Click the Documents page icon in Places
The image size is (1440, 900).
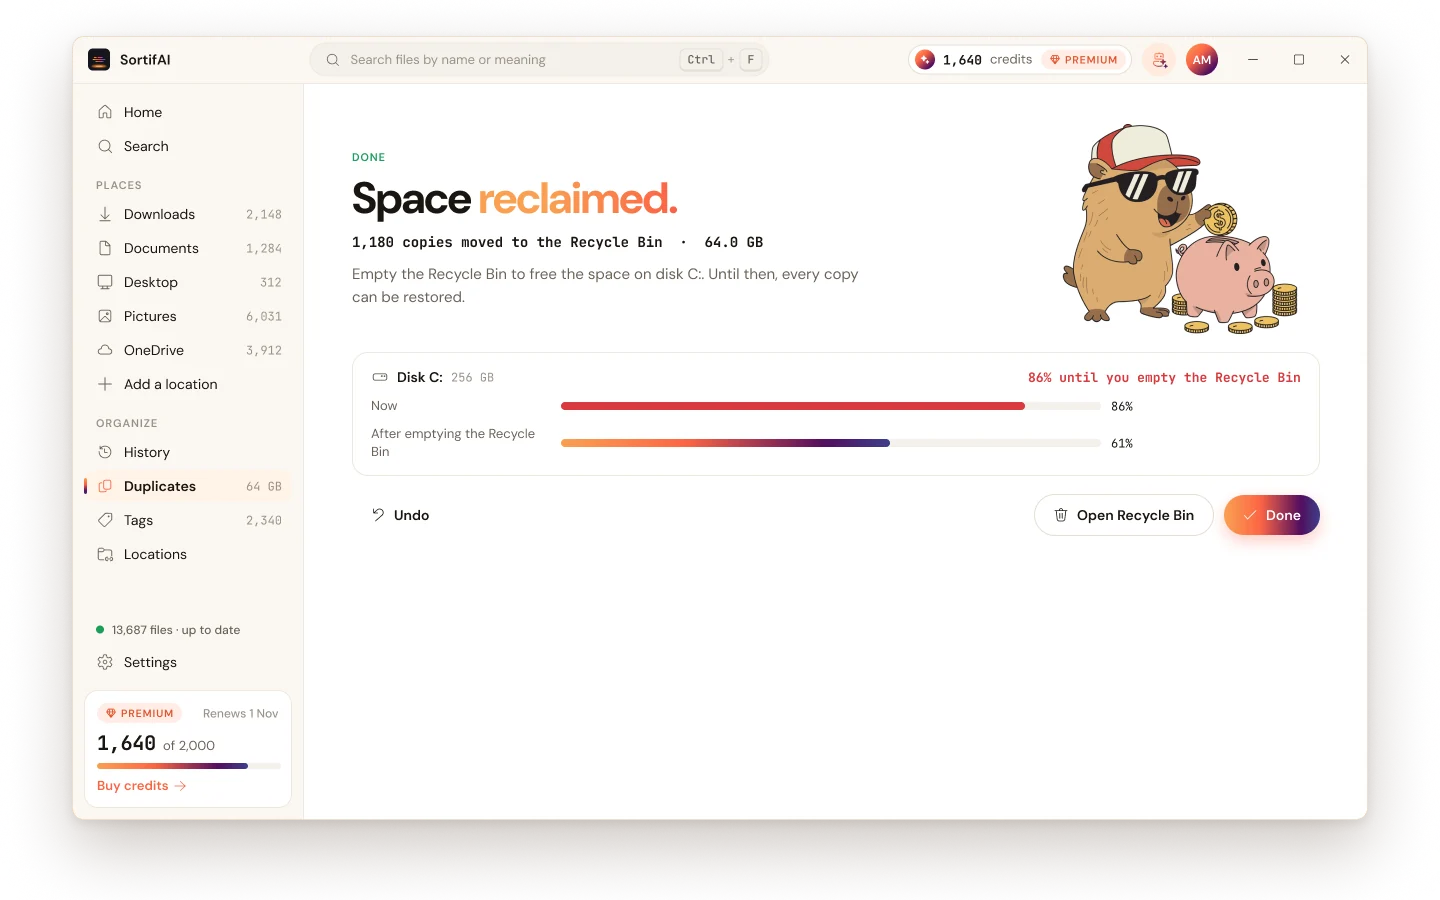(x=105, y=248)
